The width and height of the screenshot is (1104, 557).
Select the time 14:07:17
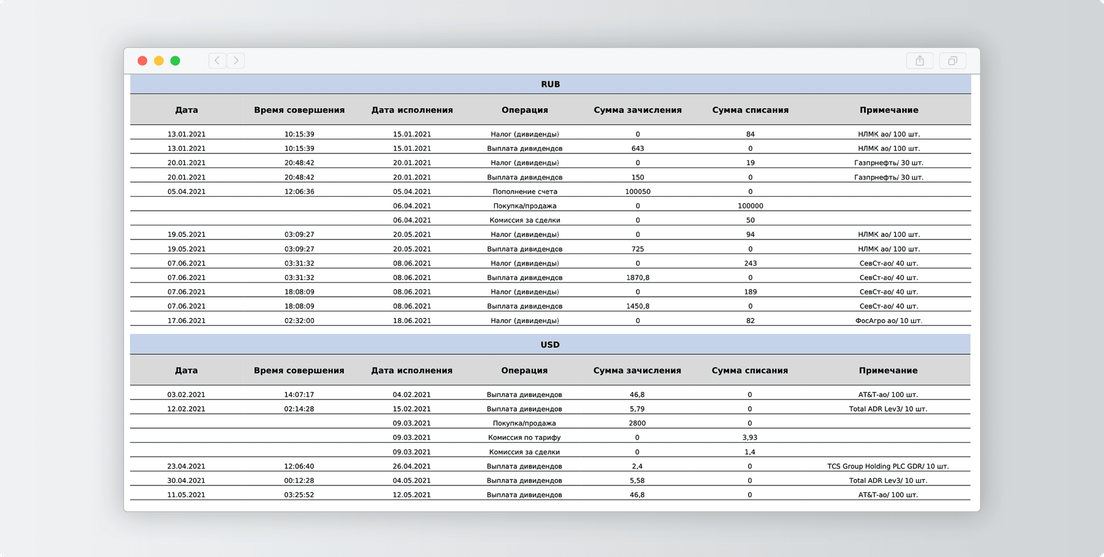pyautogui.click(x=299, y=395)
